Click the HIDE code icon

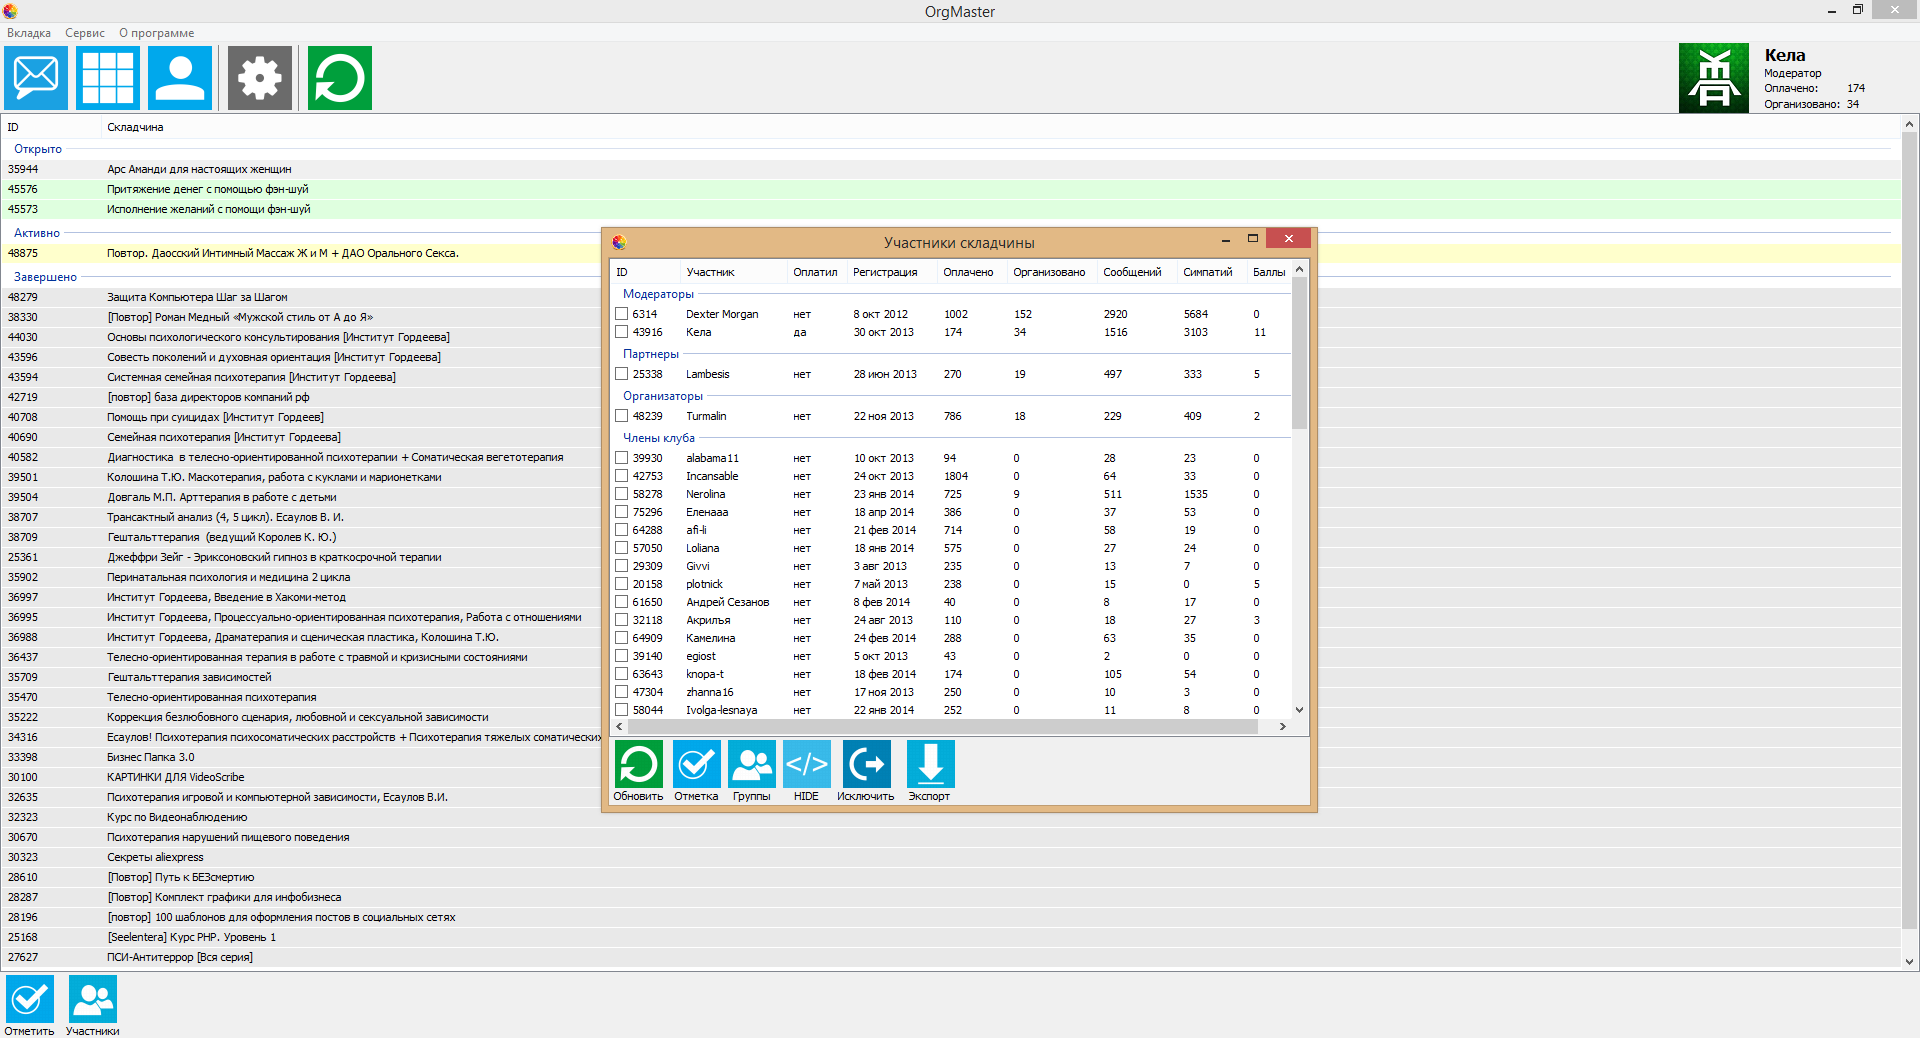point(806,766)
